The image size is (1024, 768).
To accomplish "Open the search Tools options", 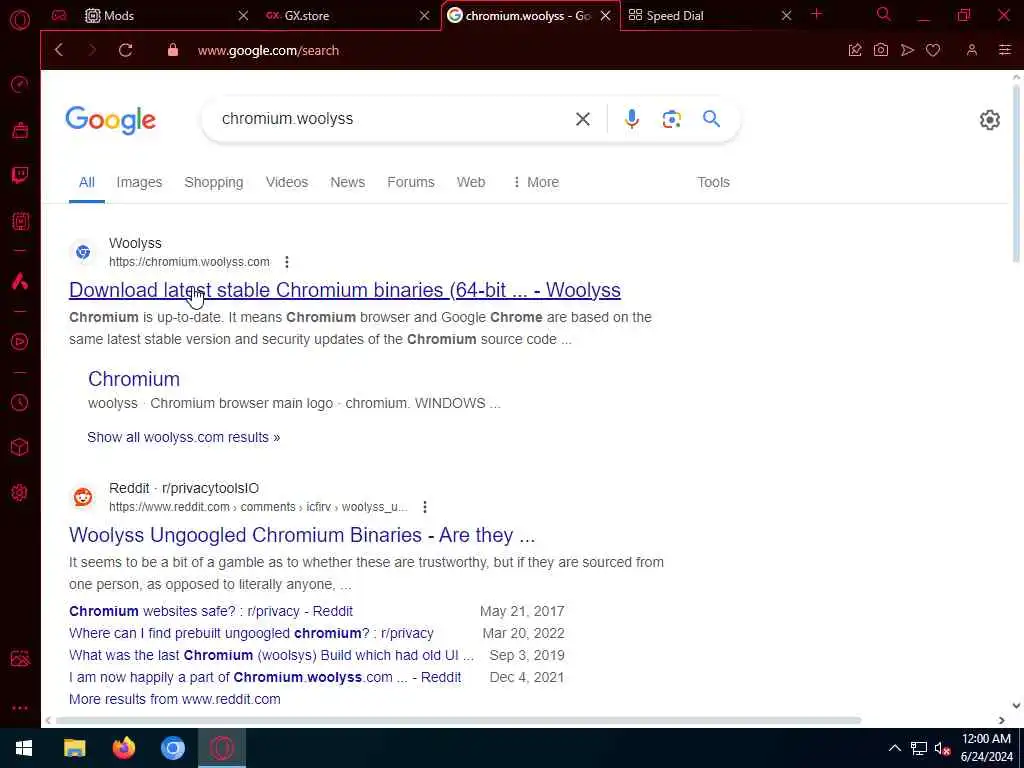I will coord(713,182).
